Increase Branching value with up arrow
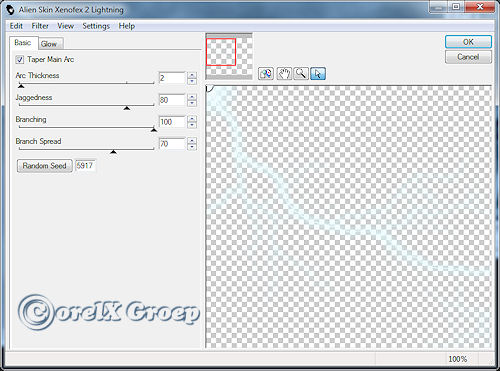The image size is (500, 371). [x=192, y=119]
